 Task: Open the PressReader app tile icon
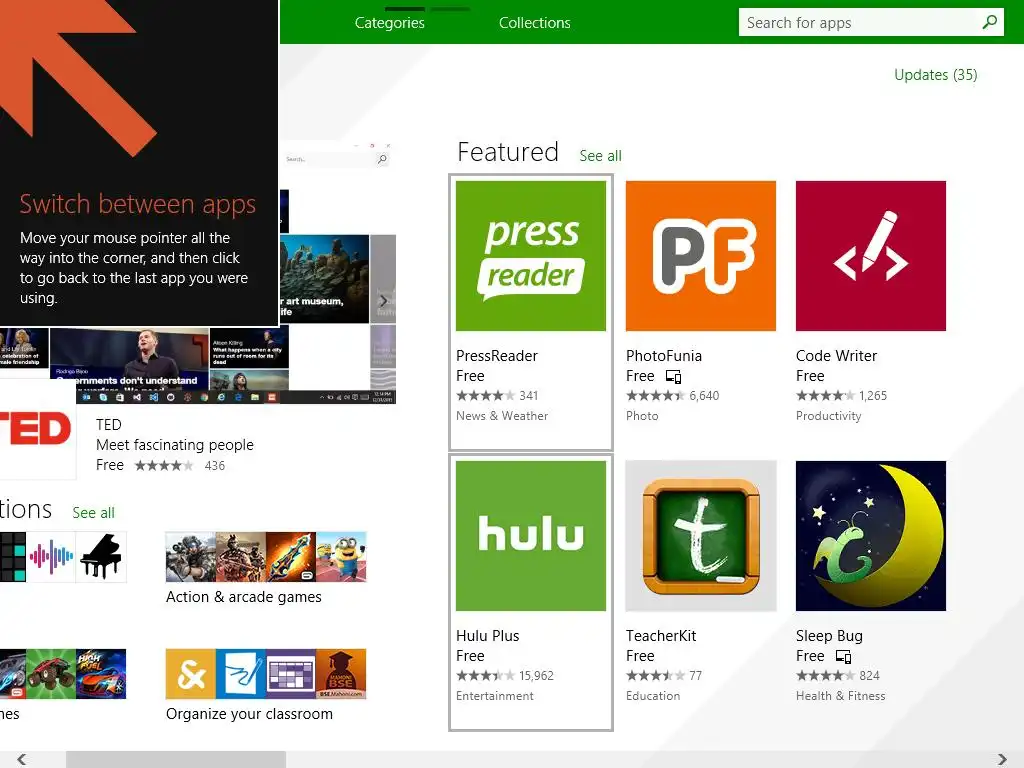coord(530,255)
